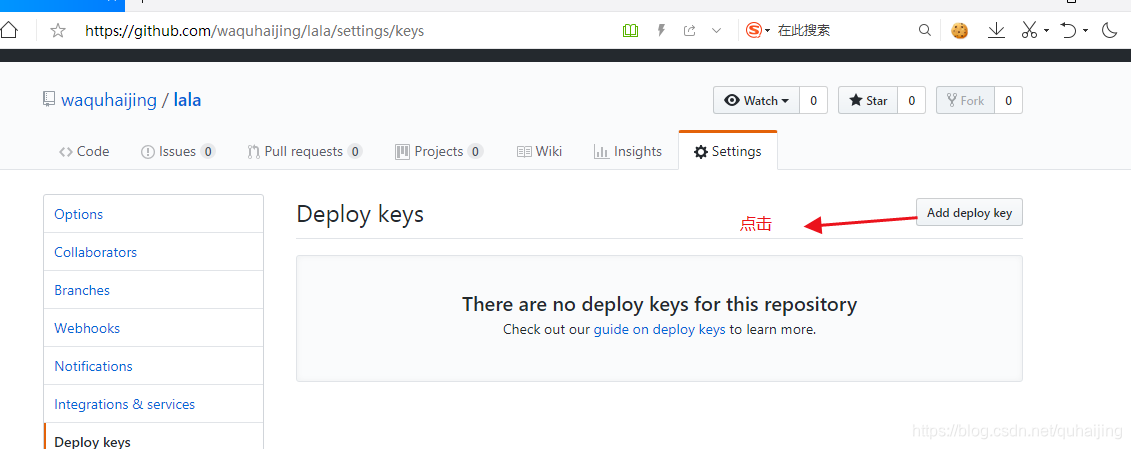1131x449 pixels.
Task: Expand the scissors tool dropdown arrow
Action: pyautogui.click(x=1046, y=31)
